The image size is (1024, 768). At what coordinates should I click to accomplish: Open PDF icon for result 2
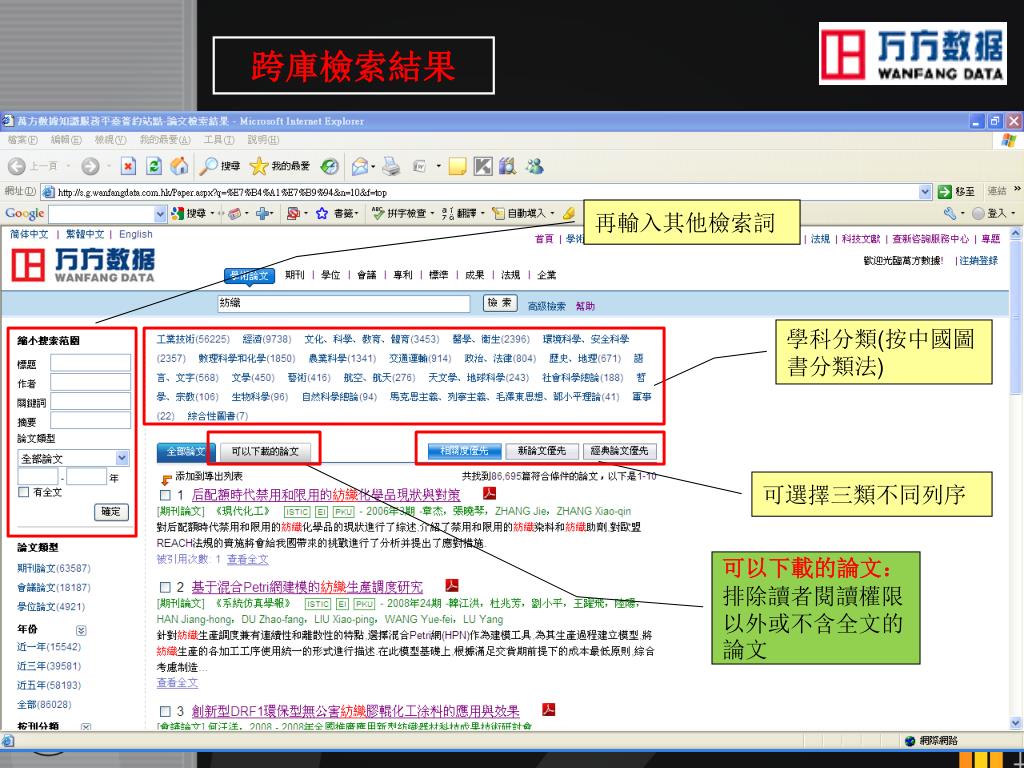pos(452,585)
